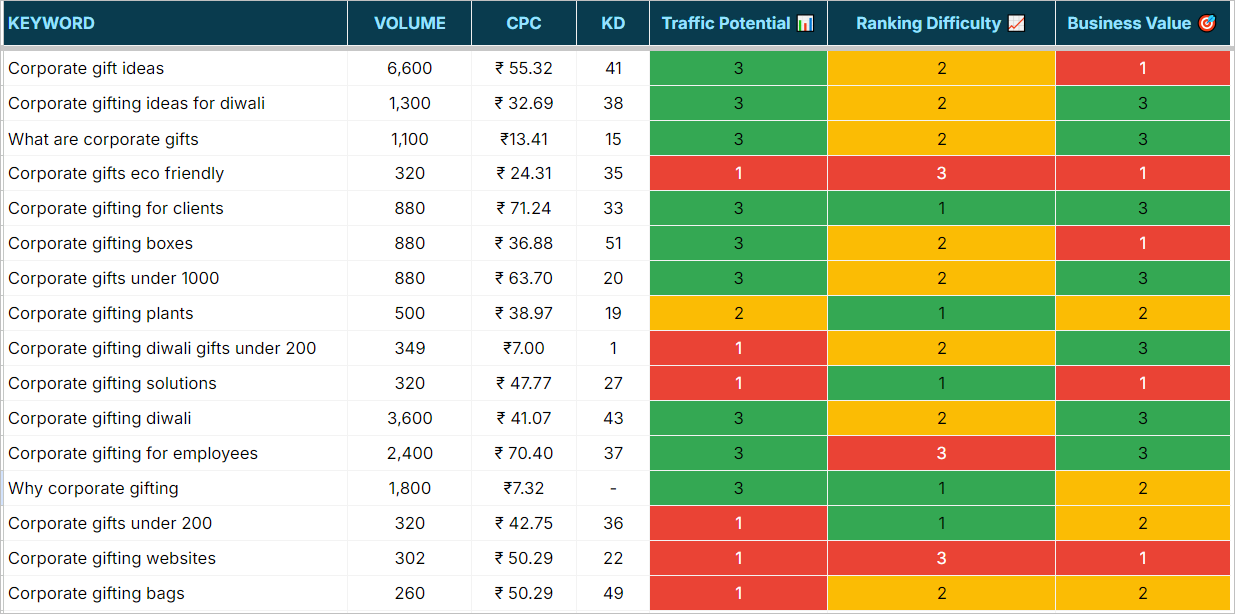The width and height of the screenshot is (1235, 614).
Task: Select the Business Value column header
Action: 1142,23
